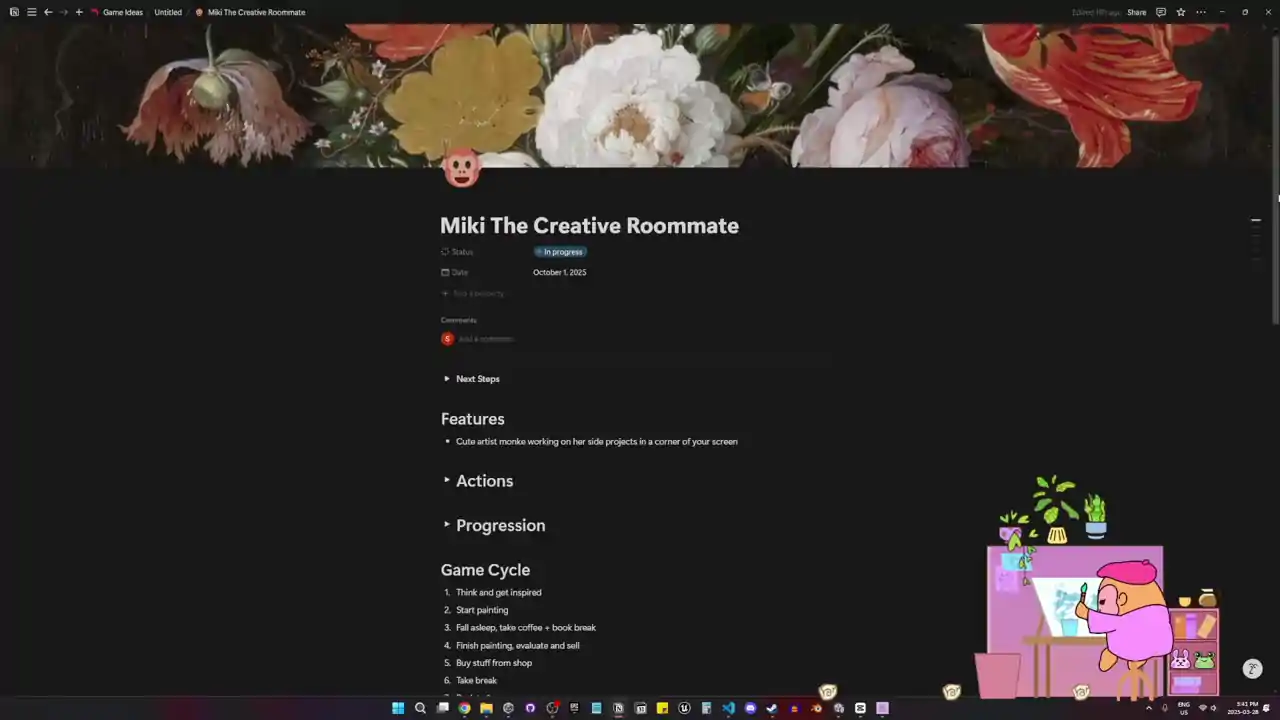Click list item Think and get inspired
This screenshot has width=1280, height=720.
(499, 592)
